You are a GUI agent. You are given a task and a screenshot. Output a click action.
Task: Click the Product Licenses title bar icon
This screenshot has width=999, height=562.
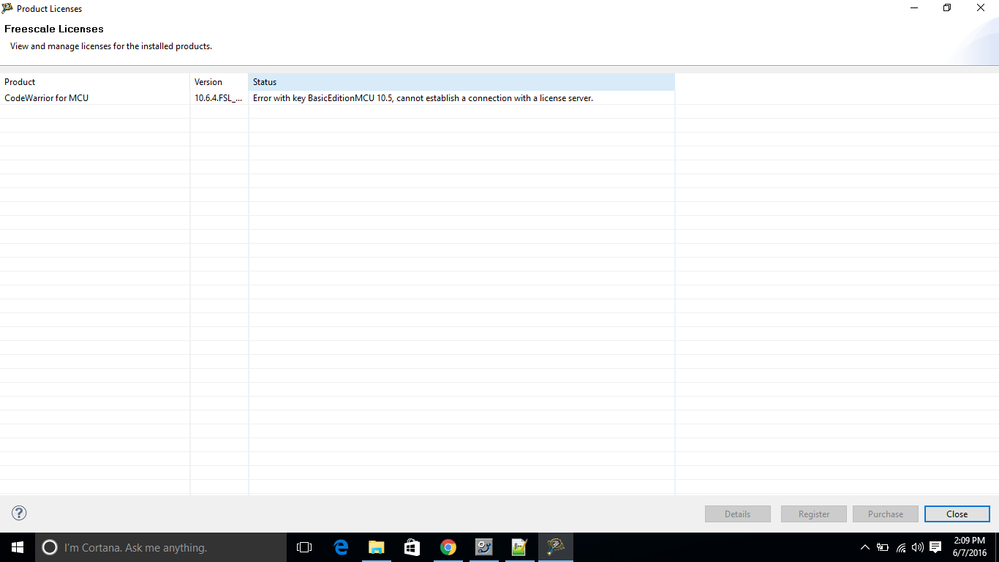pyautogui.click(x=8, y=8)
